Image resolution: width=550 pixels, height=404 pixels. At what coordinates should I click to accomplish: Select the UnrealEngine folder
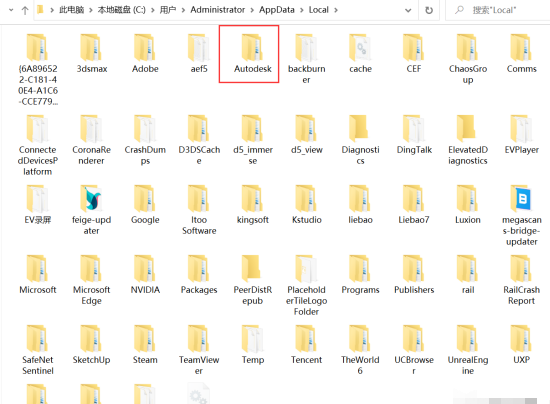click(x=468, y=350)
